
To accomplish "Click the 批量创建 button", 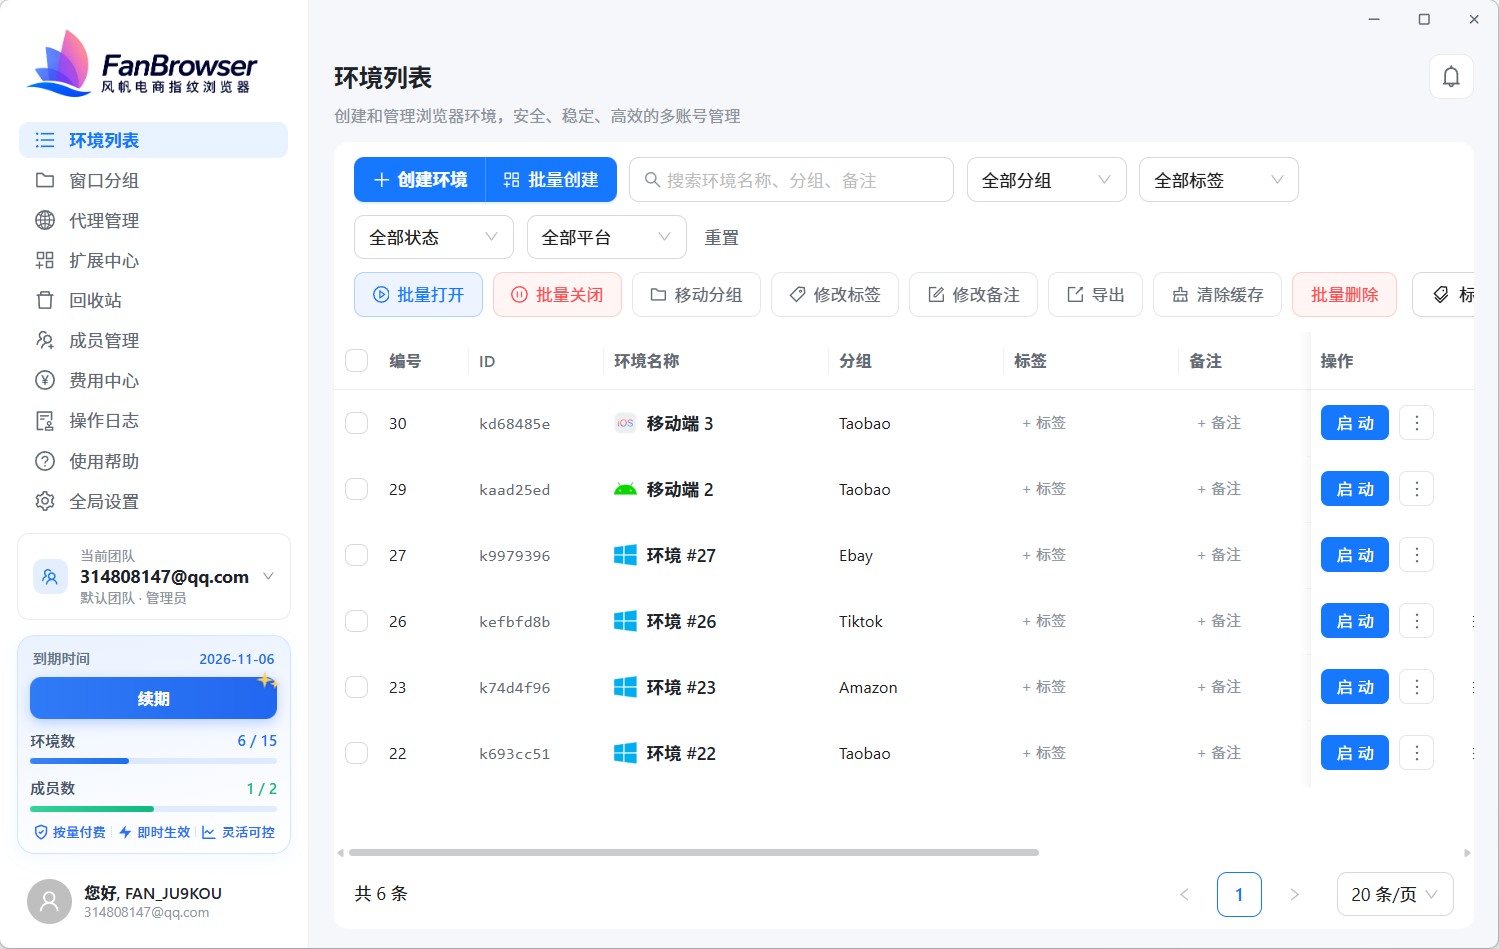I will click(x=551, y=180).
